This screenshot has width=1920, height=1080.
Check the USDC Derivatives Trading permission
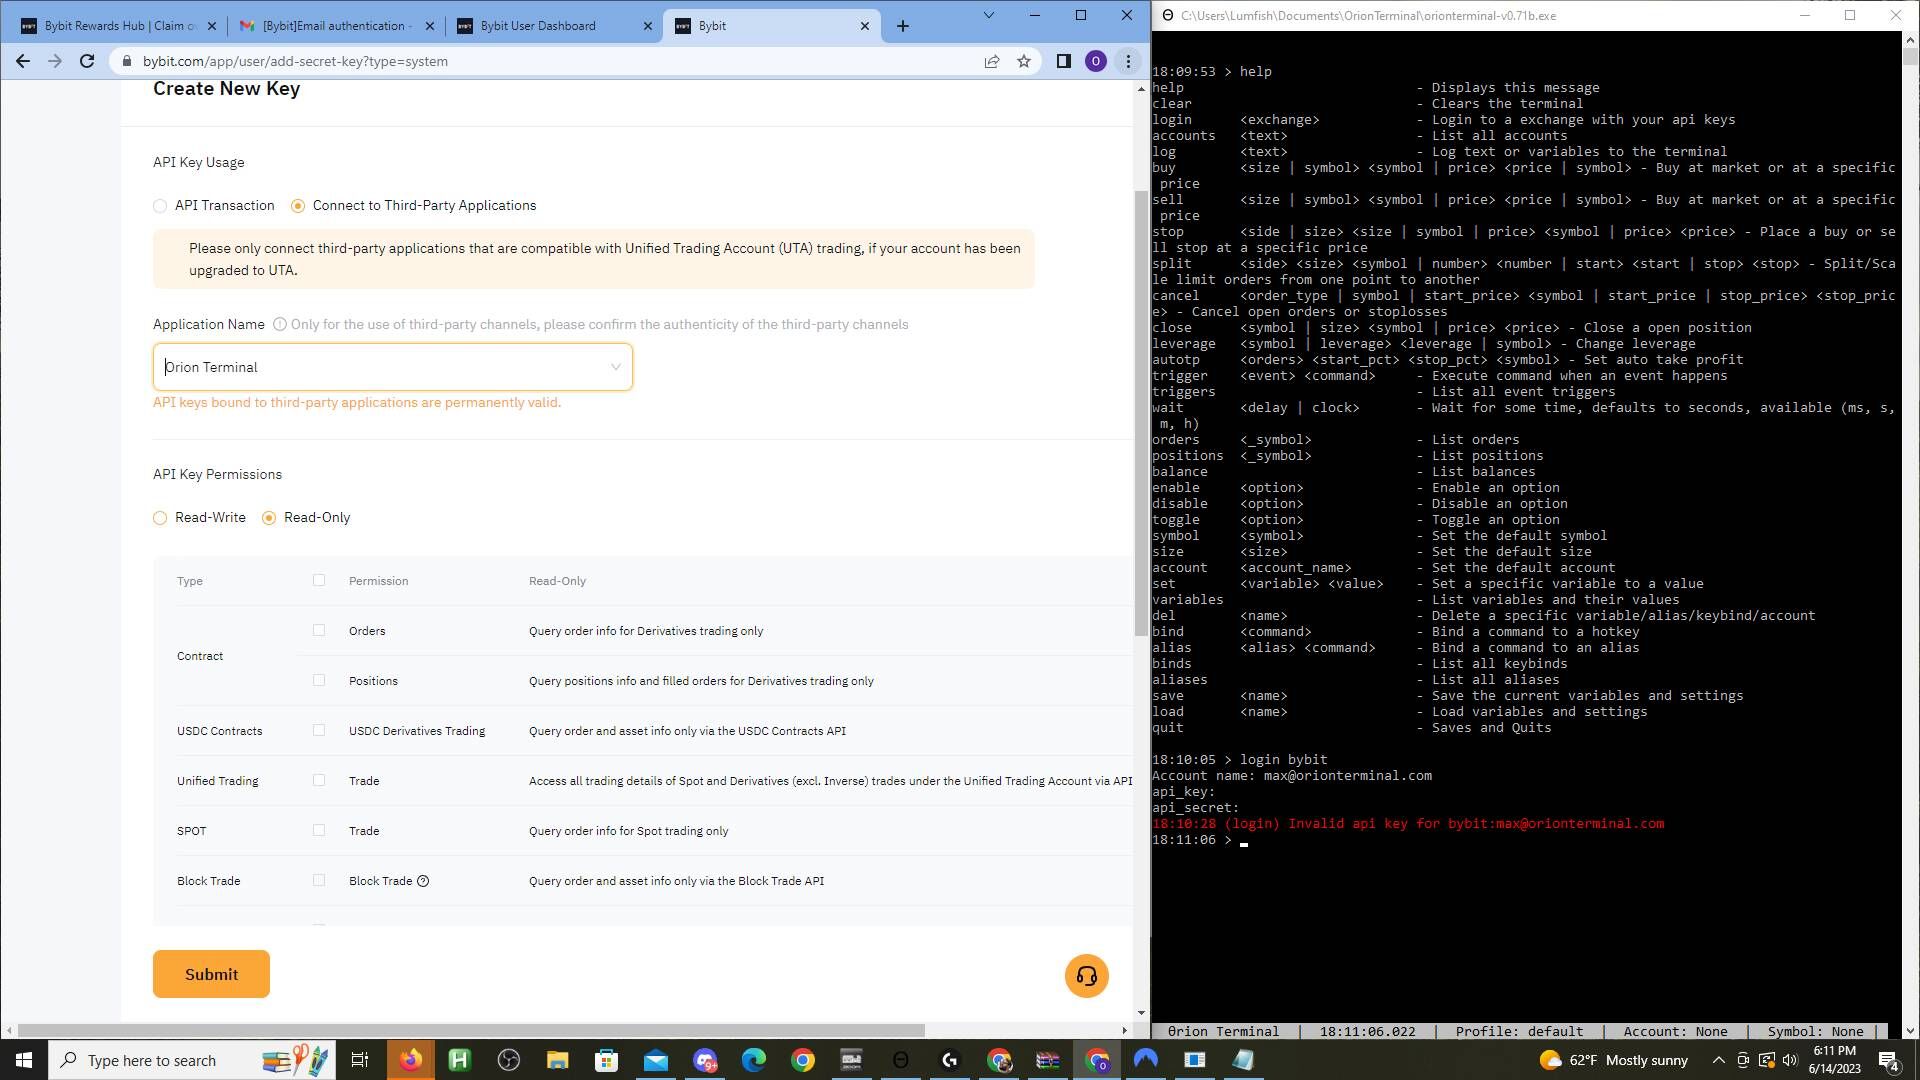[x=319, y=730]
